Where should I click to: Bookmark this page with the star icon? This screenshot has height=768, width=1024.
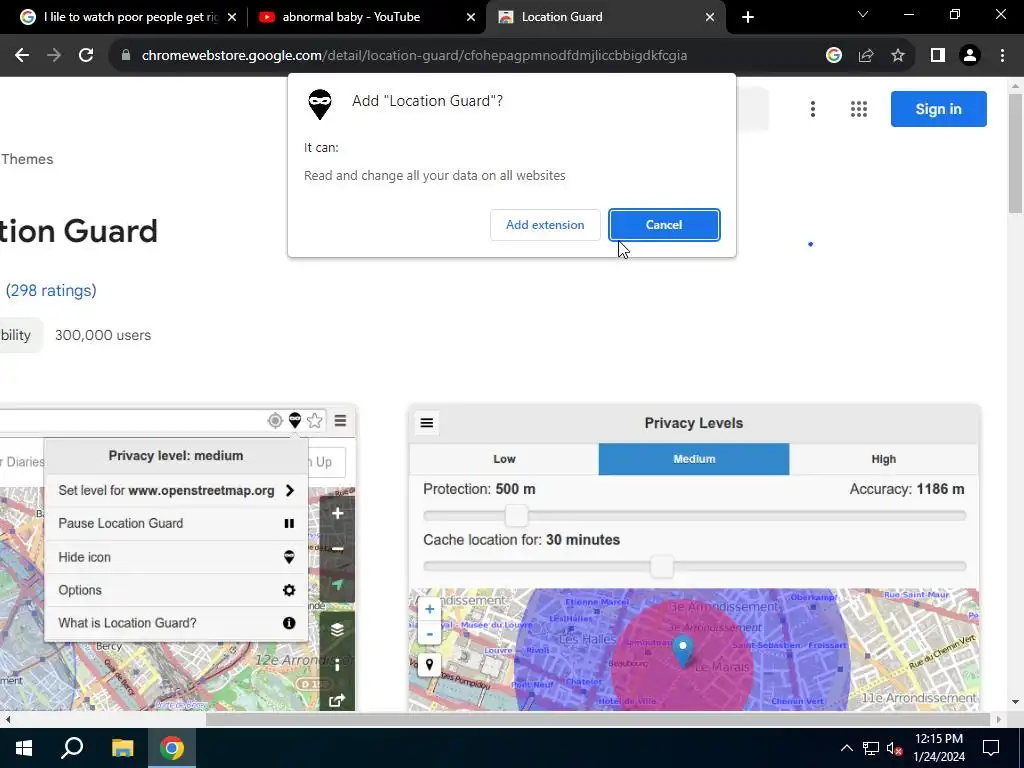[x=898, y=56]
